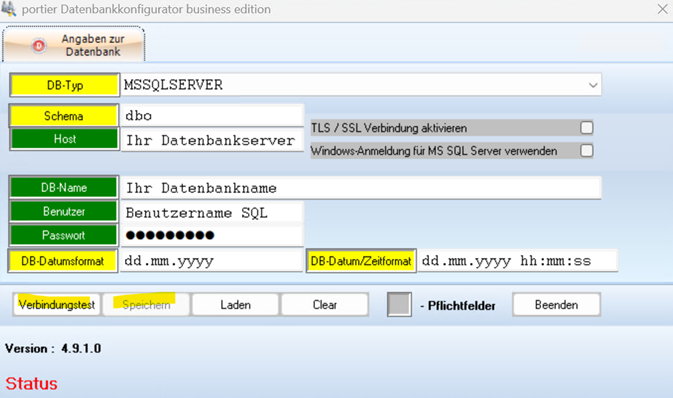Click the DB-Datumsformat field dd.mm.yyyy
The width and height of the screenshot is (673, 398).
pyautogui.click(x=212, y=261)
